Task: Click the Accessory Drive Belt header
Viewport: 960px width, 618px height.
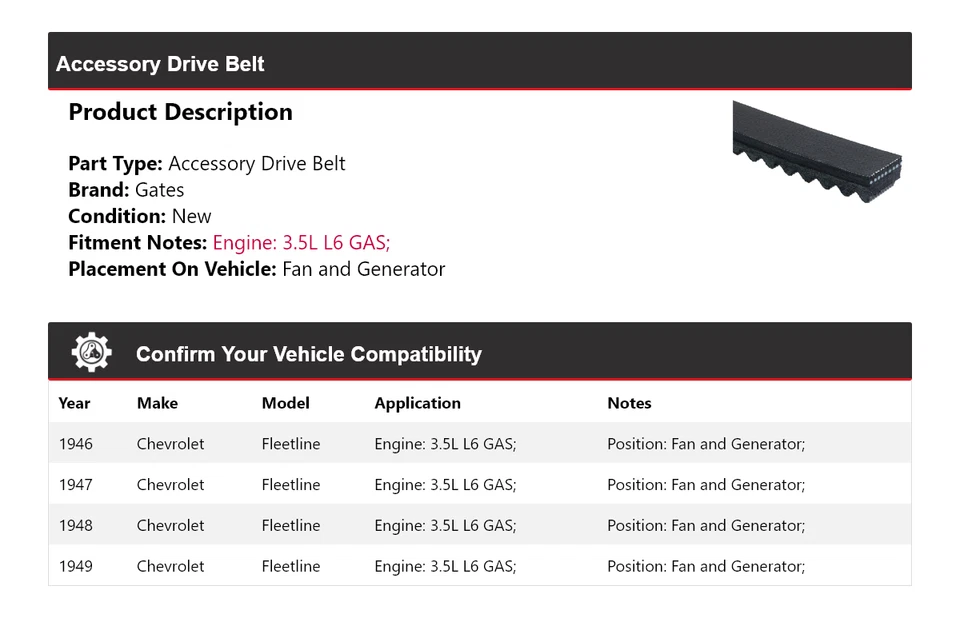Action: point(160,64)
